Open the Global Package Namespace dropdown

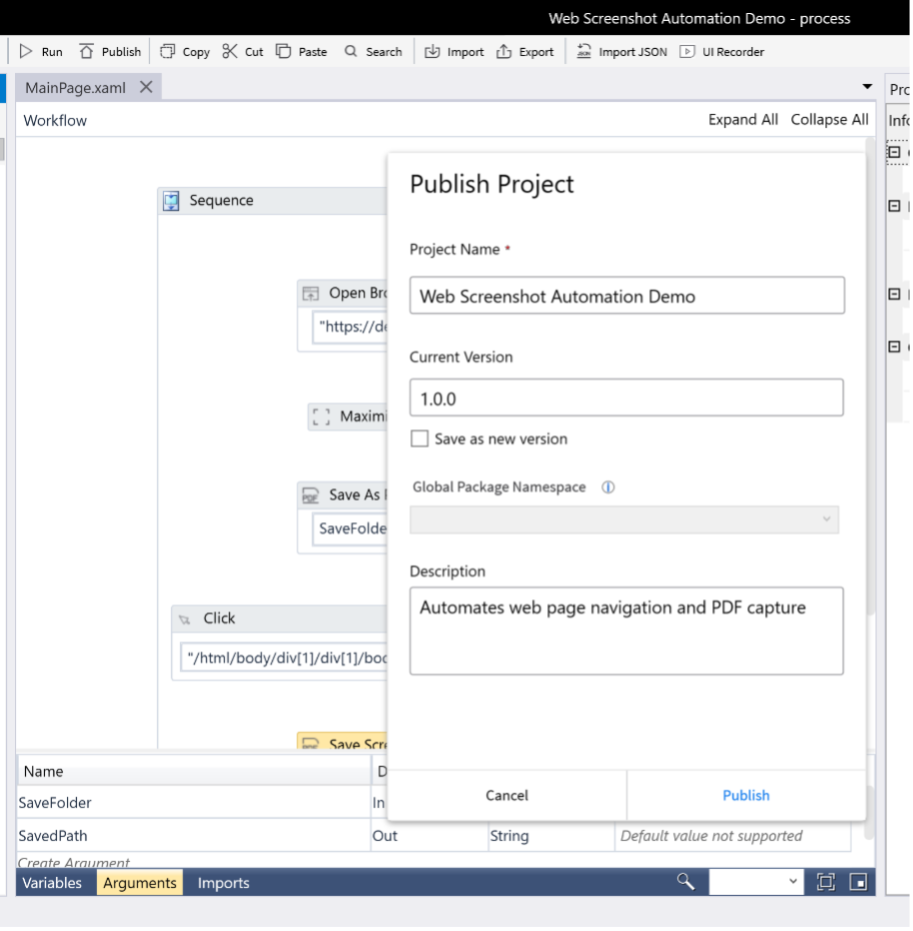click(624, 520)
